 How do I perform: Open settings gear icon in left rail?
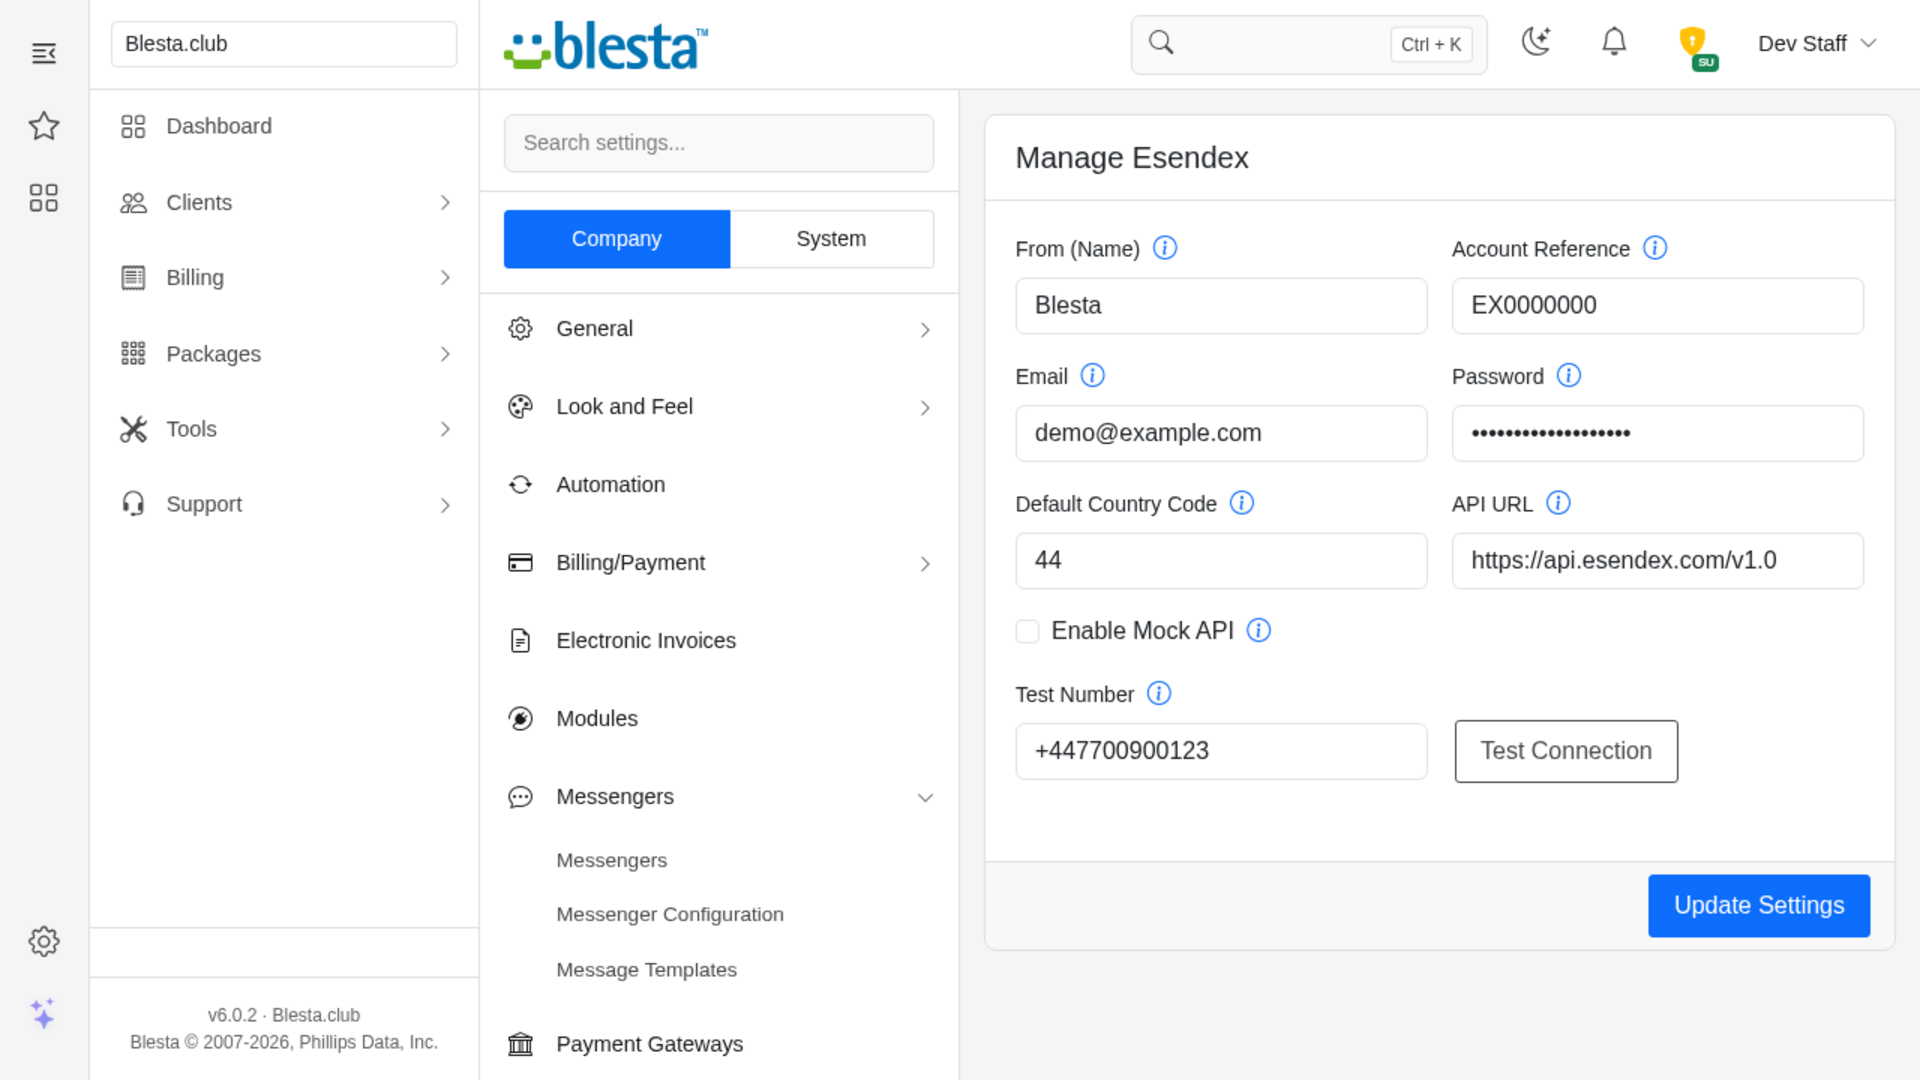coord(44,941)
